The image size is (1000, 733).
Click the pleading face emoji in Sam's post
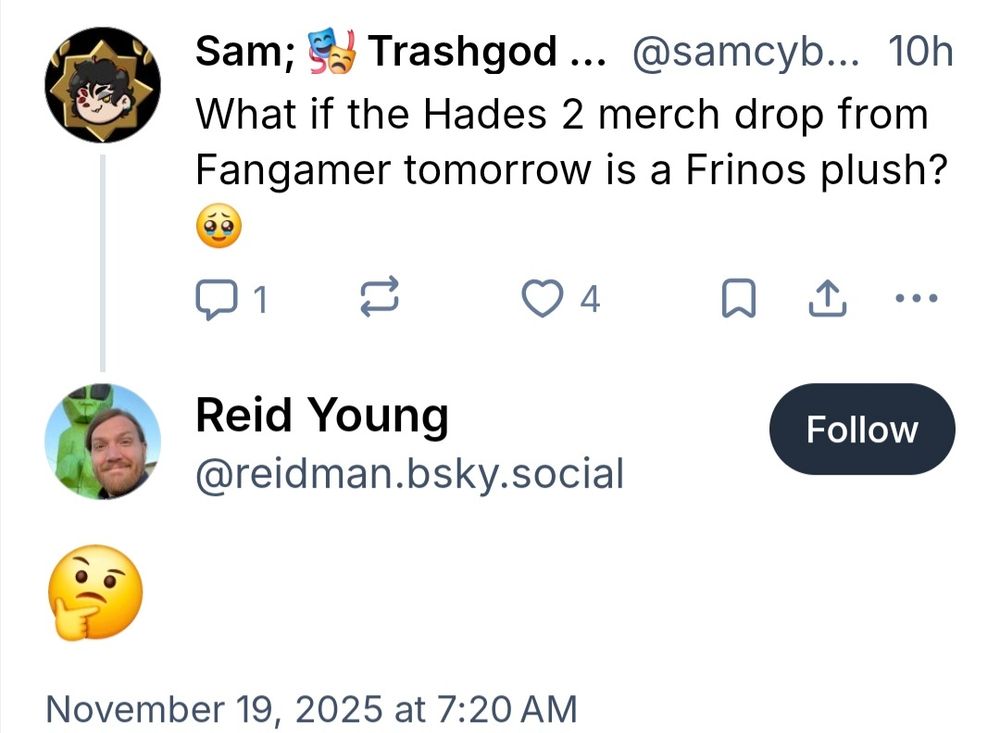coord(217,229)
